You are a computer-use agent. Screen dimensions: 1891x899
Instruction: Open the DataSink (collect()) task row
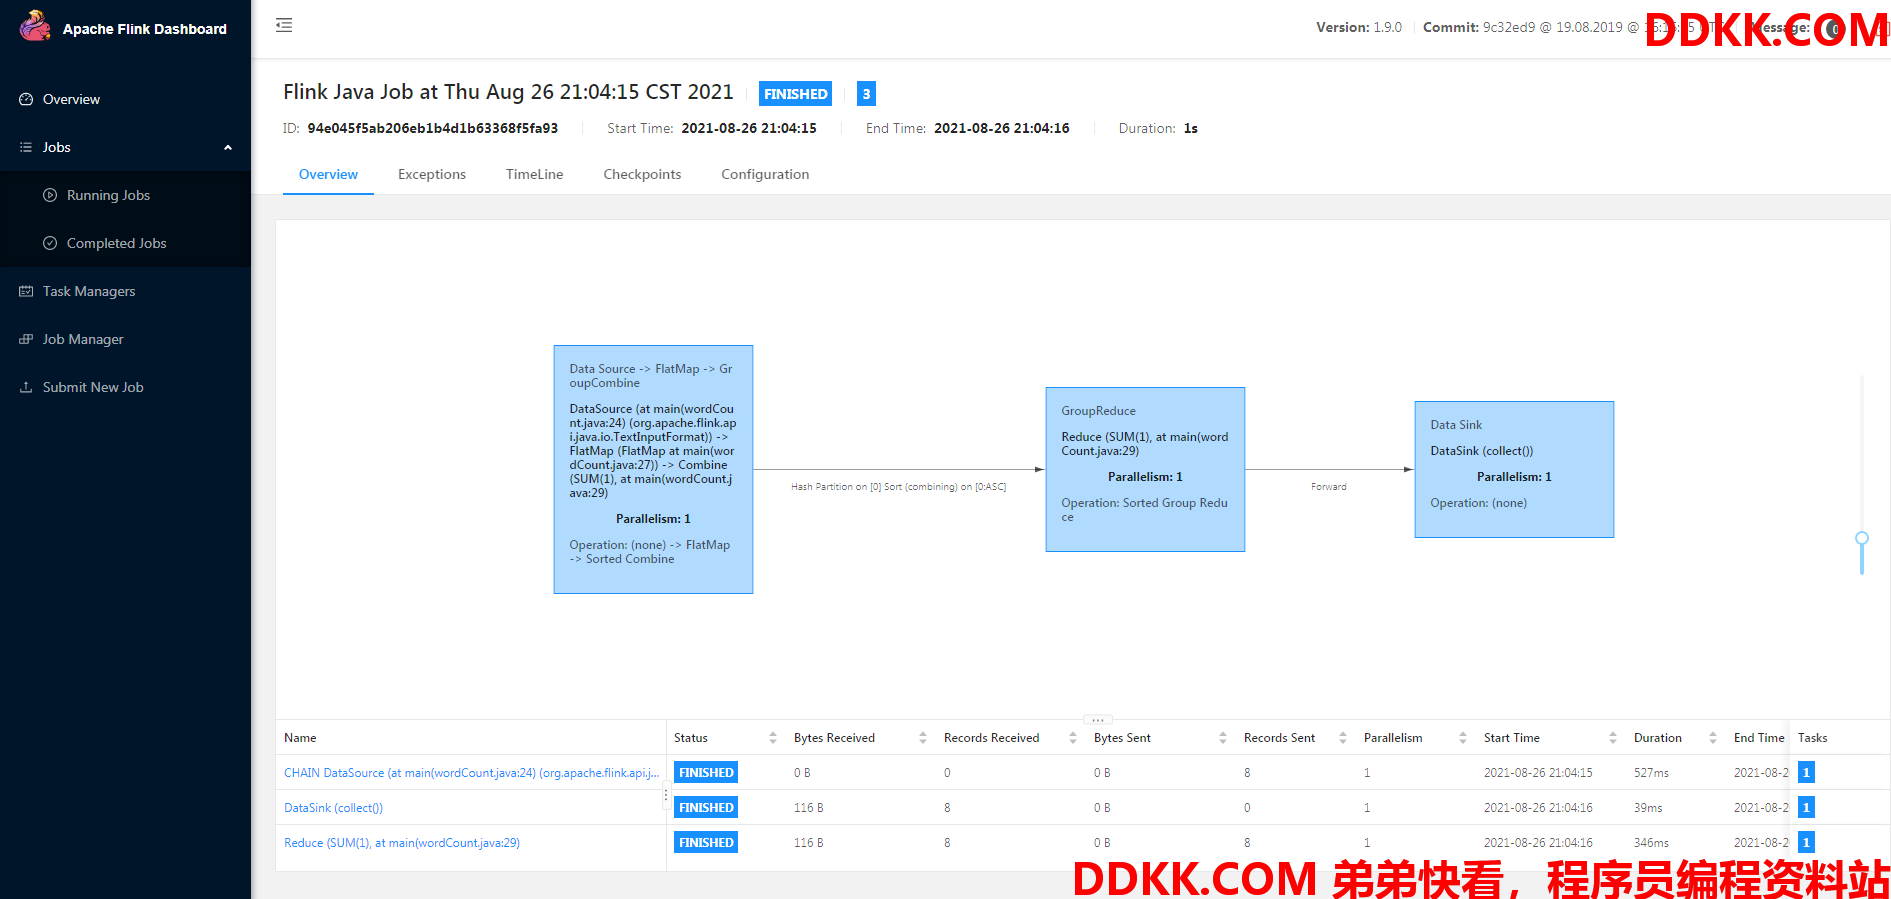click(333, 808)
